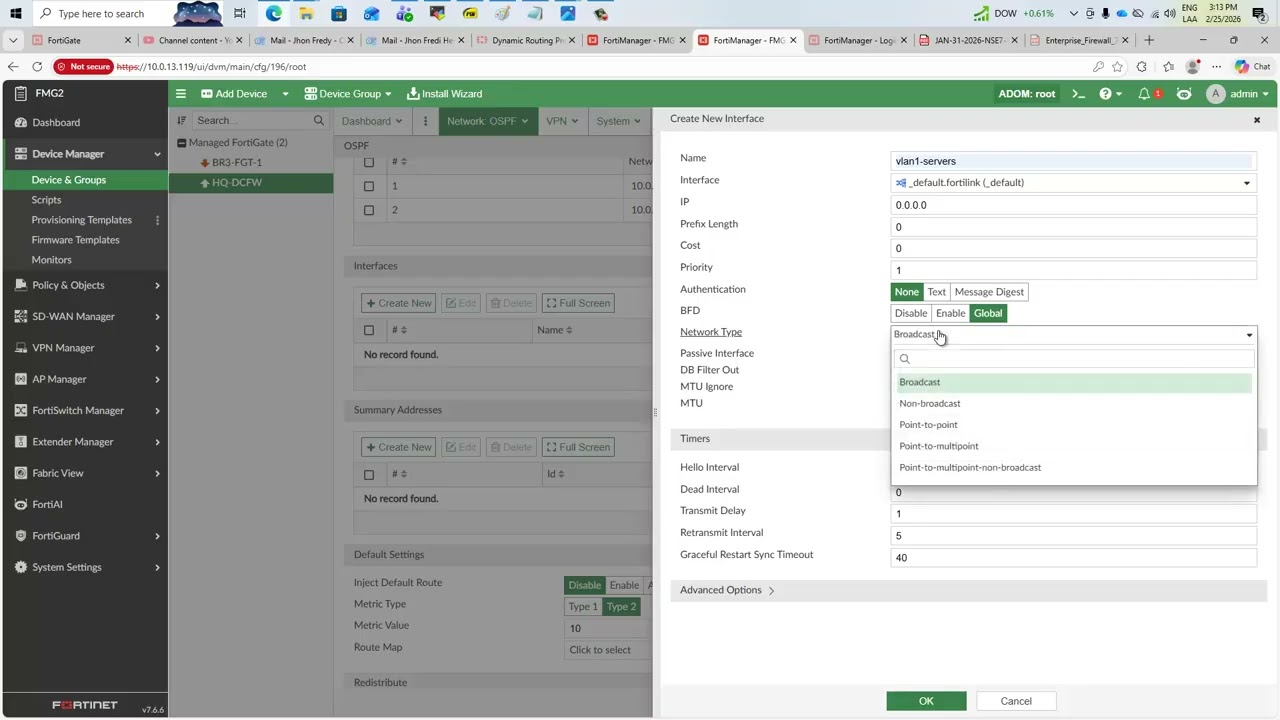
Task: Select BR3-FGT-1 device in the tree
Action: (x=237, y=163)
